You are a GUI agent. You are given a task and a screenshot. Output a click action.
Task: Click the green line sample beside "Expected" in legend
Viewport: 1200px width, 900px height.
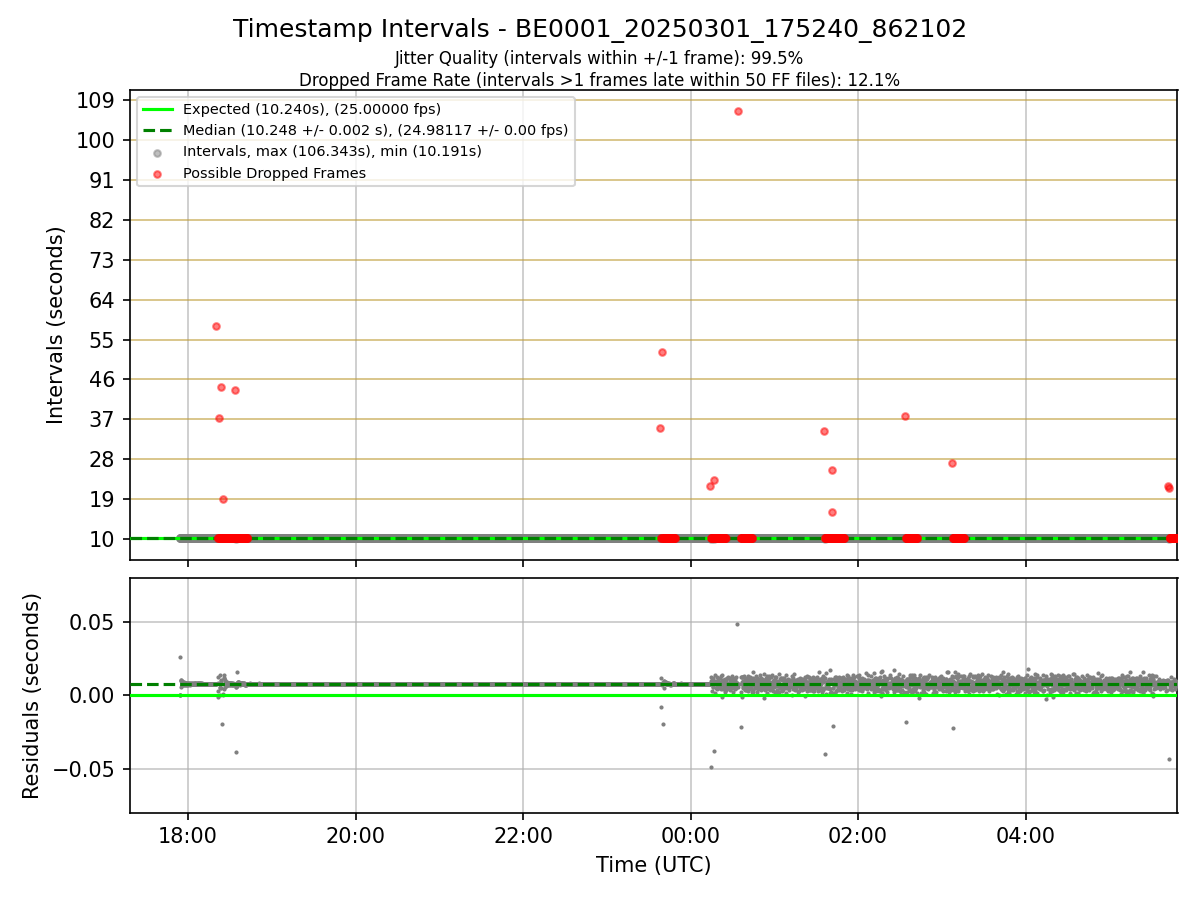tap(157, 109)
